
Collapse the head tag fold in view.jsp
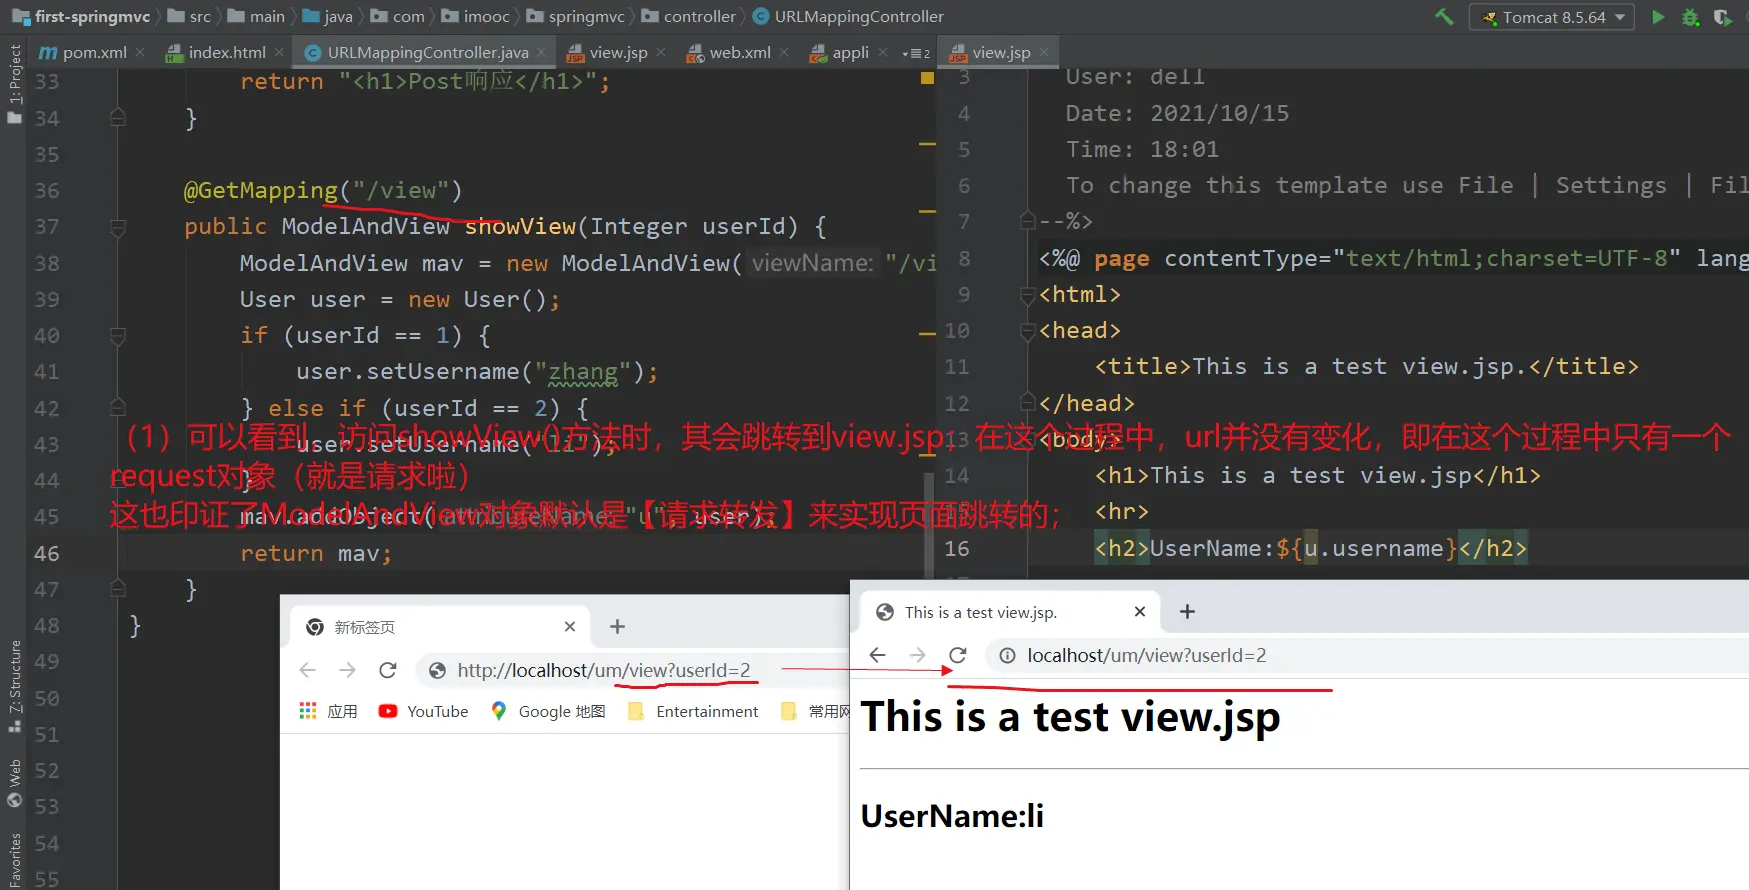1027,331
